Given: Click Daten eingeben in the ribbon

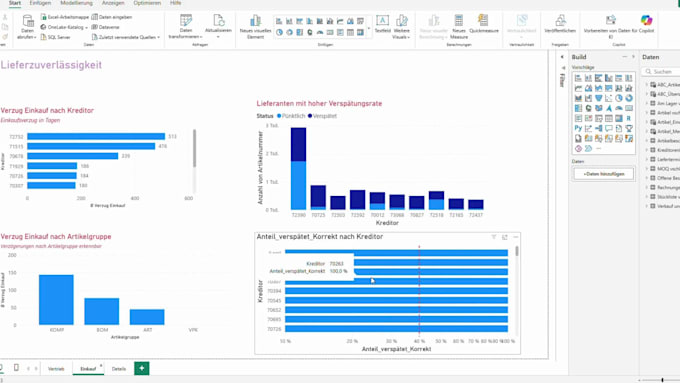Looking at the screenshot, I should (112, 17).
